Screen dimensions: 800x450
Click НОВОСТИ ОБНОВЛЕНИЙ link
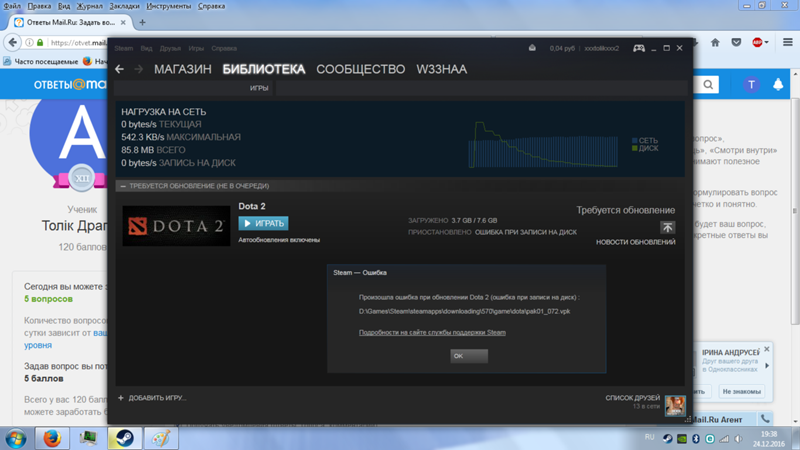tap(636, 242)
